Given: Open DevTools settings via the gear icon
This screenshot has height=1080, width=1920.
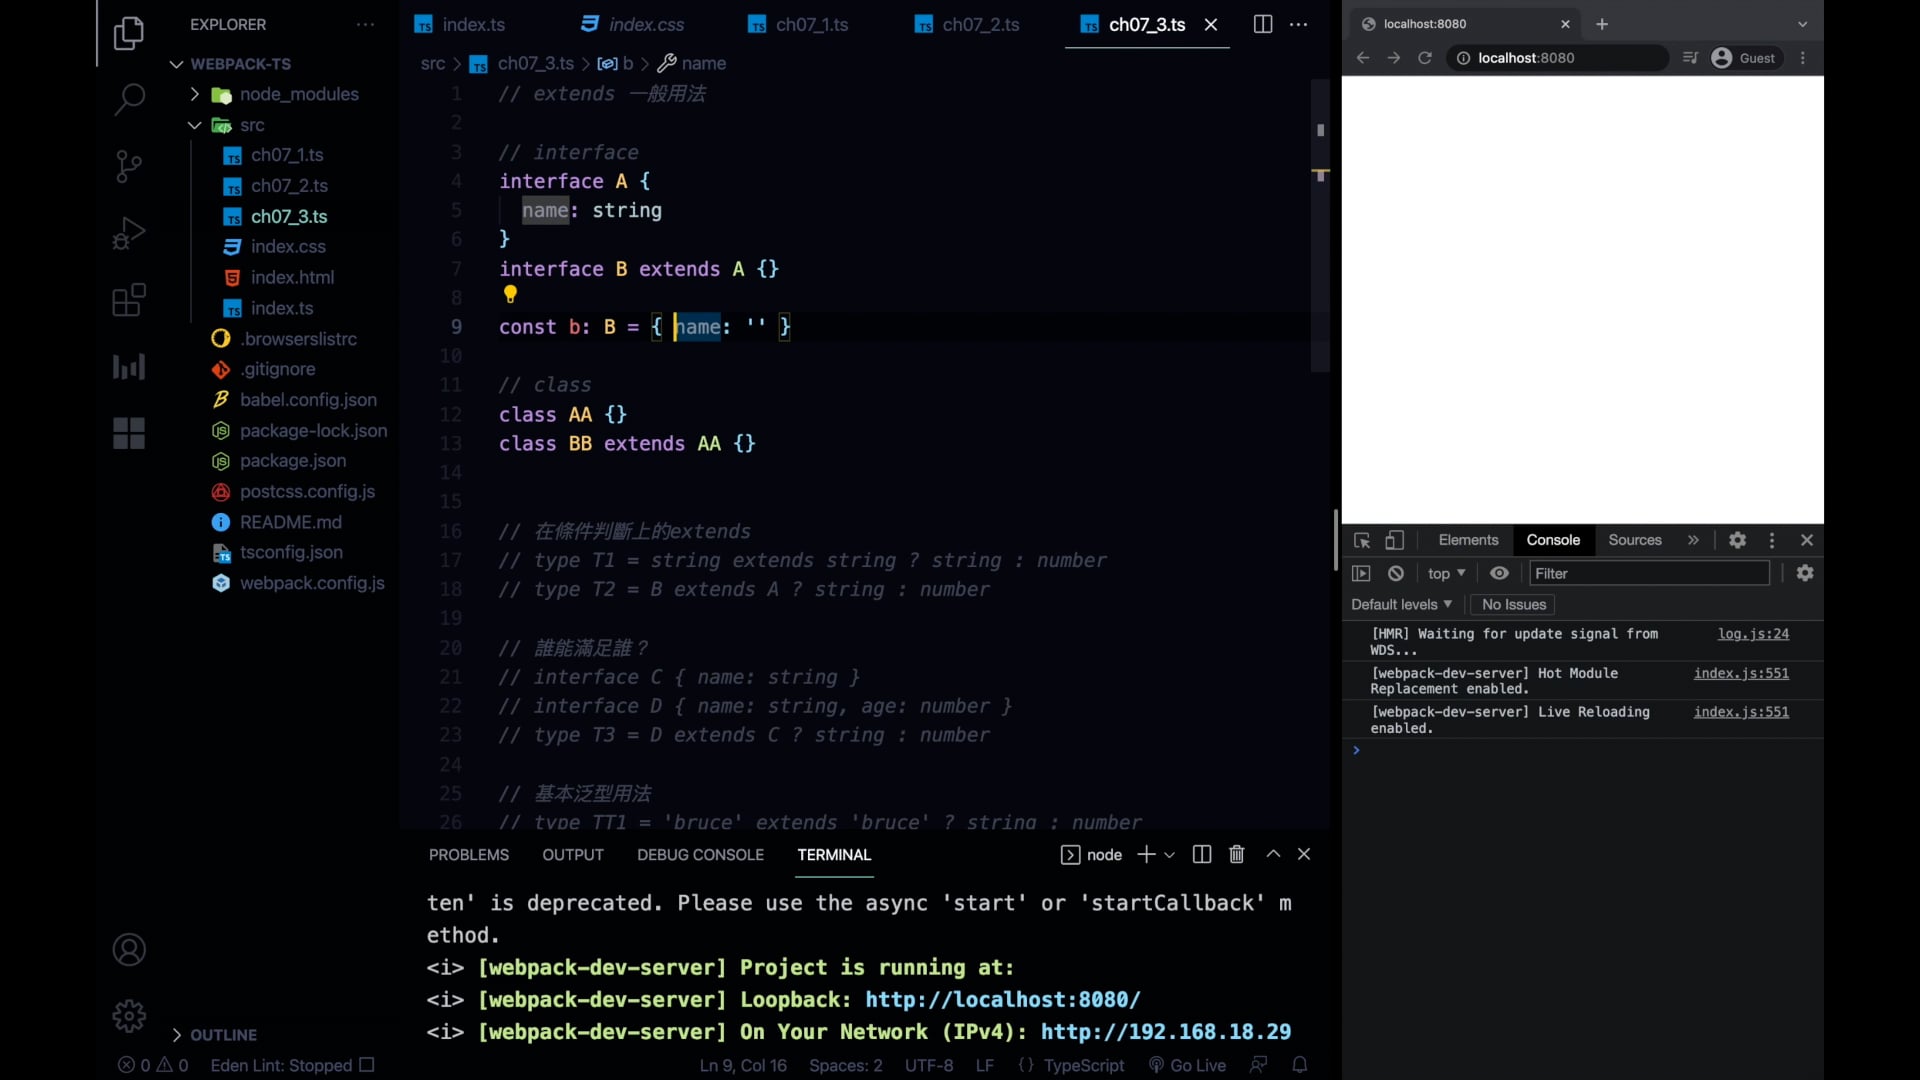Looking at the screenshot, I should tap(1738, 539).
